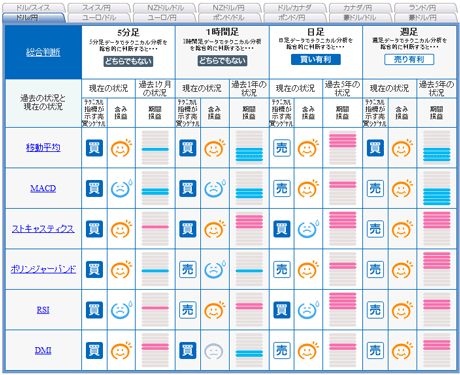Click the RSI crying face icon under 5分足
The width and height of the screenshot is (460, 375).
pyautogui.click(x=121, y=310)
